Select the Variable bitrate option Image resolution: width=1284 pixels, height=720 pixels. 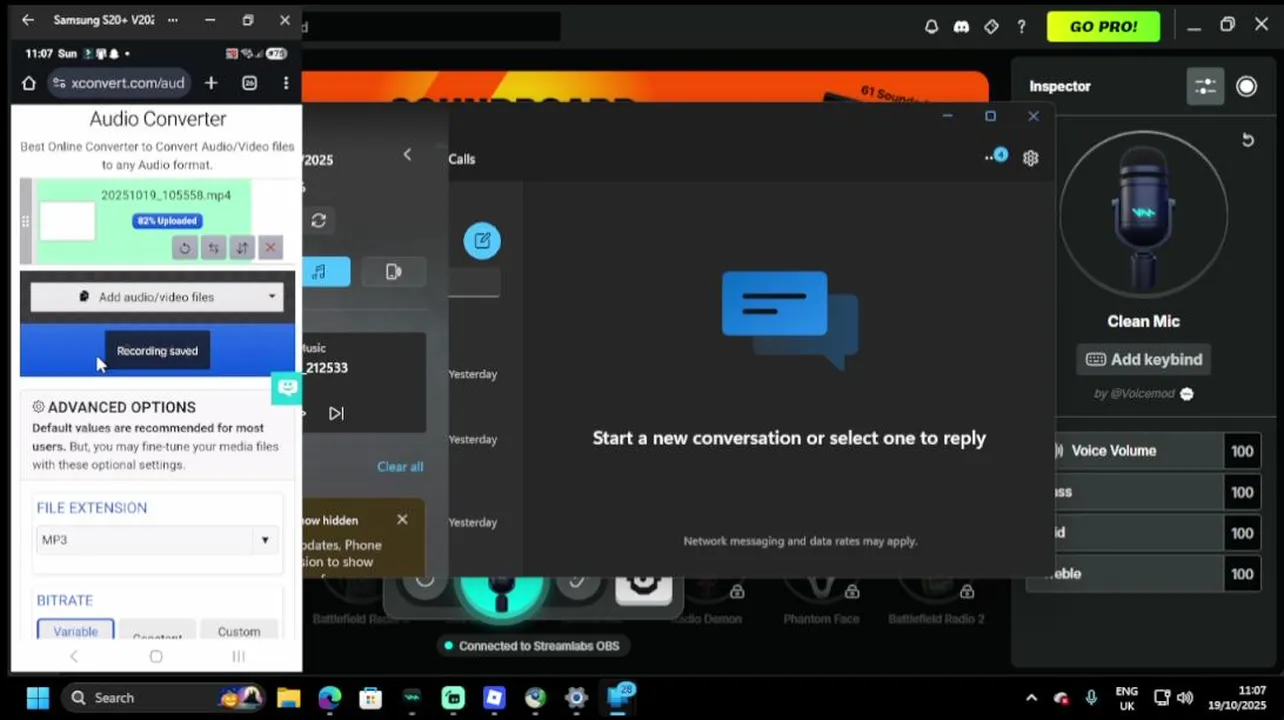(x=76, y=630)
